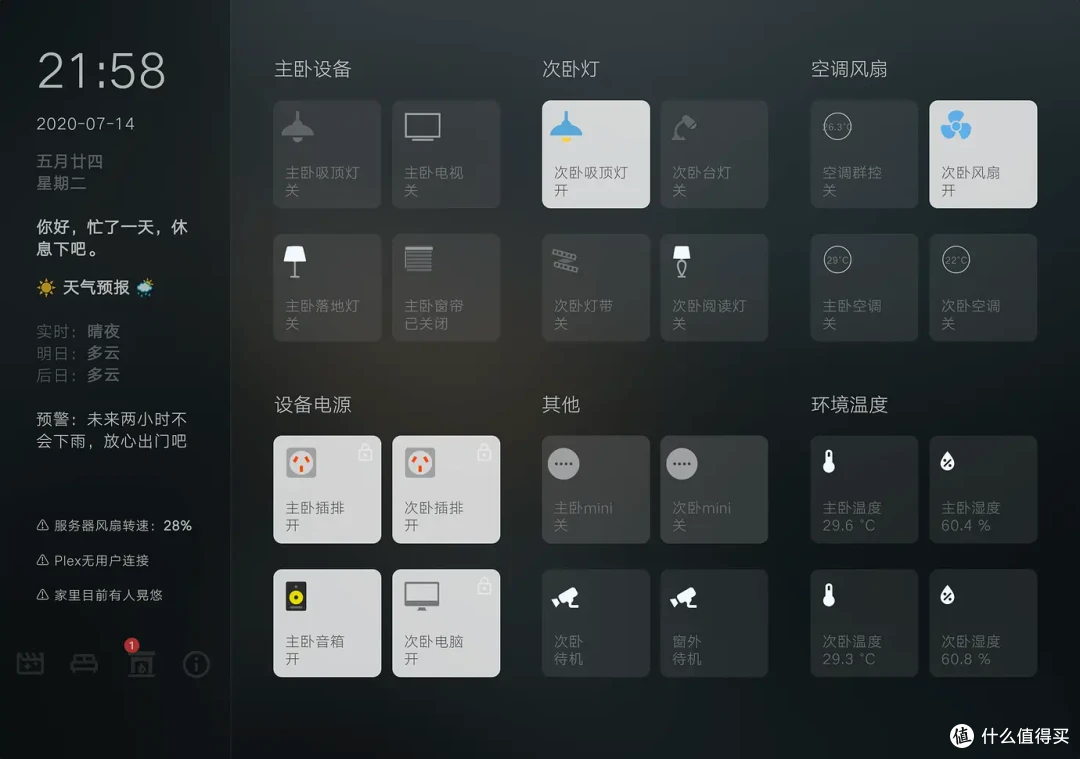Viewport: 1080px width, 759px height.
Task: Open the info circle icon in sidebar
Action: (196, 664)
